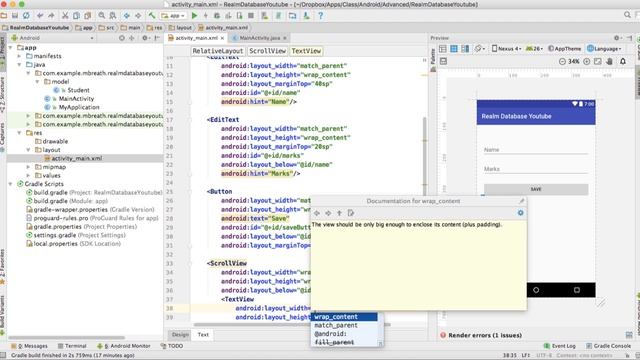640x360 pixels.
Task: Click the Find magnifier icon
Action: pyautogui.click(x=102, y=16)
